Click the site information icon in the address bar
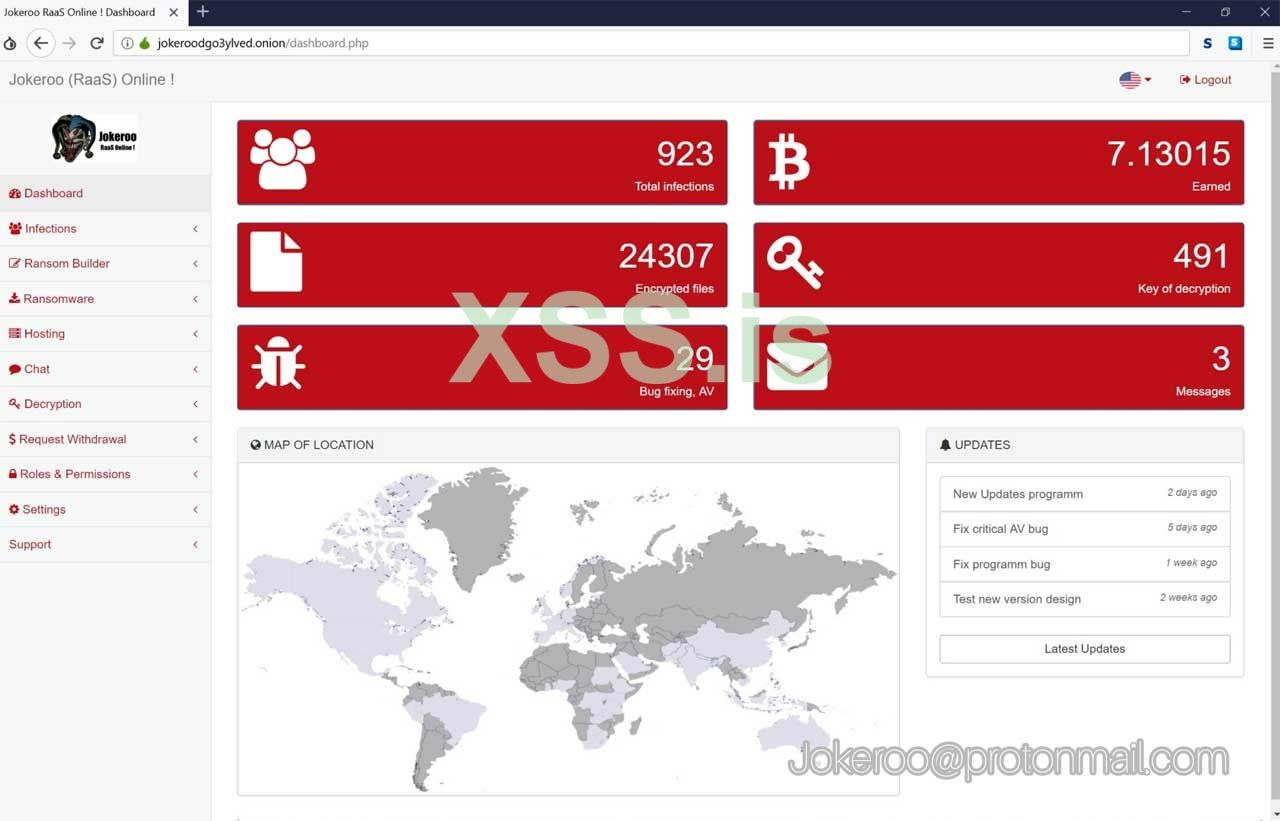Viewport: 1280px width, 821px height. (x=127, y=43)
